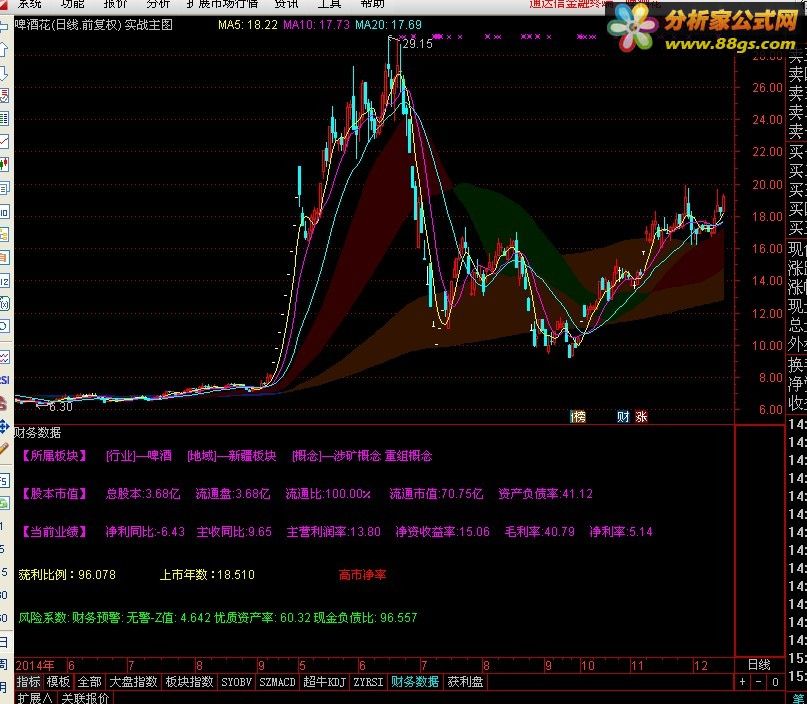Image resolution: width=807 pixels, height=704 pixels.
Task: Click the MA10: 17.73 indicator value
Action: coord(317,25)
